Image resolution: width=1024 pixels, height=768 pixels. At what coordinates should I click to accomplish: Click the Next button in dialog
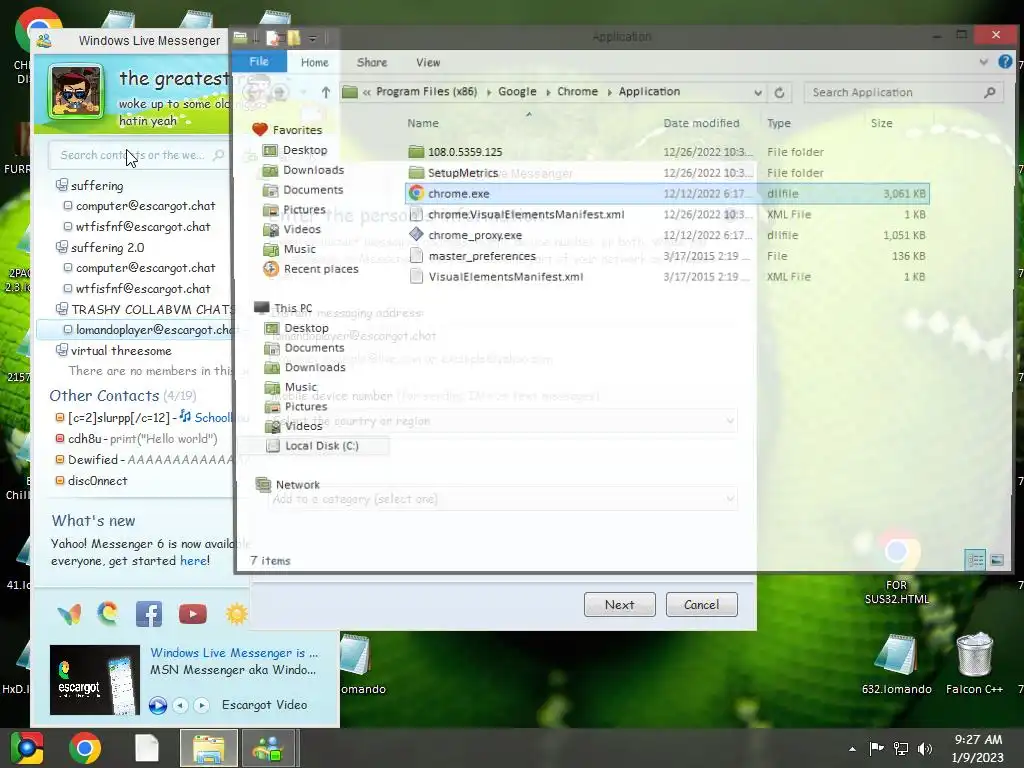619,605
